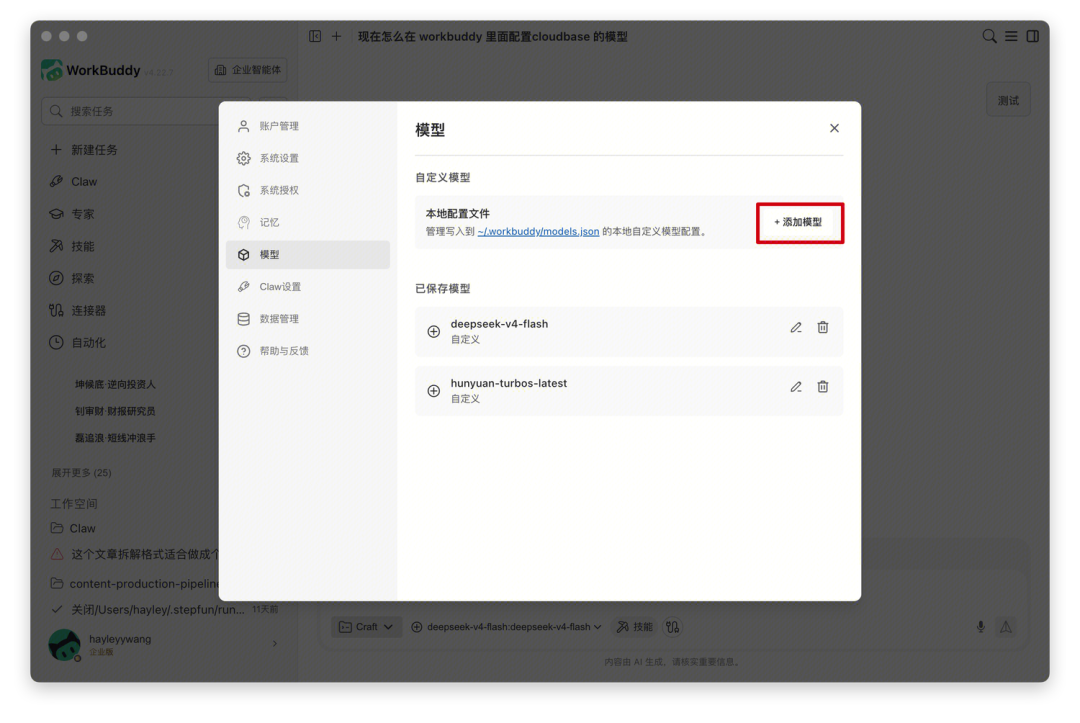
Task: Click the 测试 button
Action: pos(1008,101)
